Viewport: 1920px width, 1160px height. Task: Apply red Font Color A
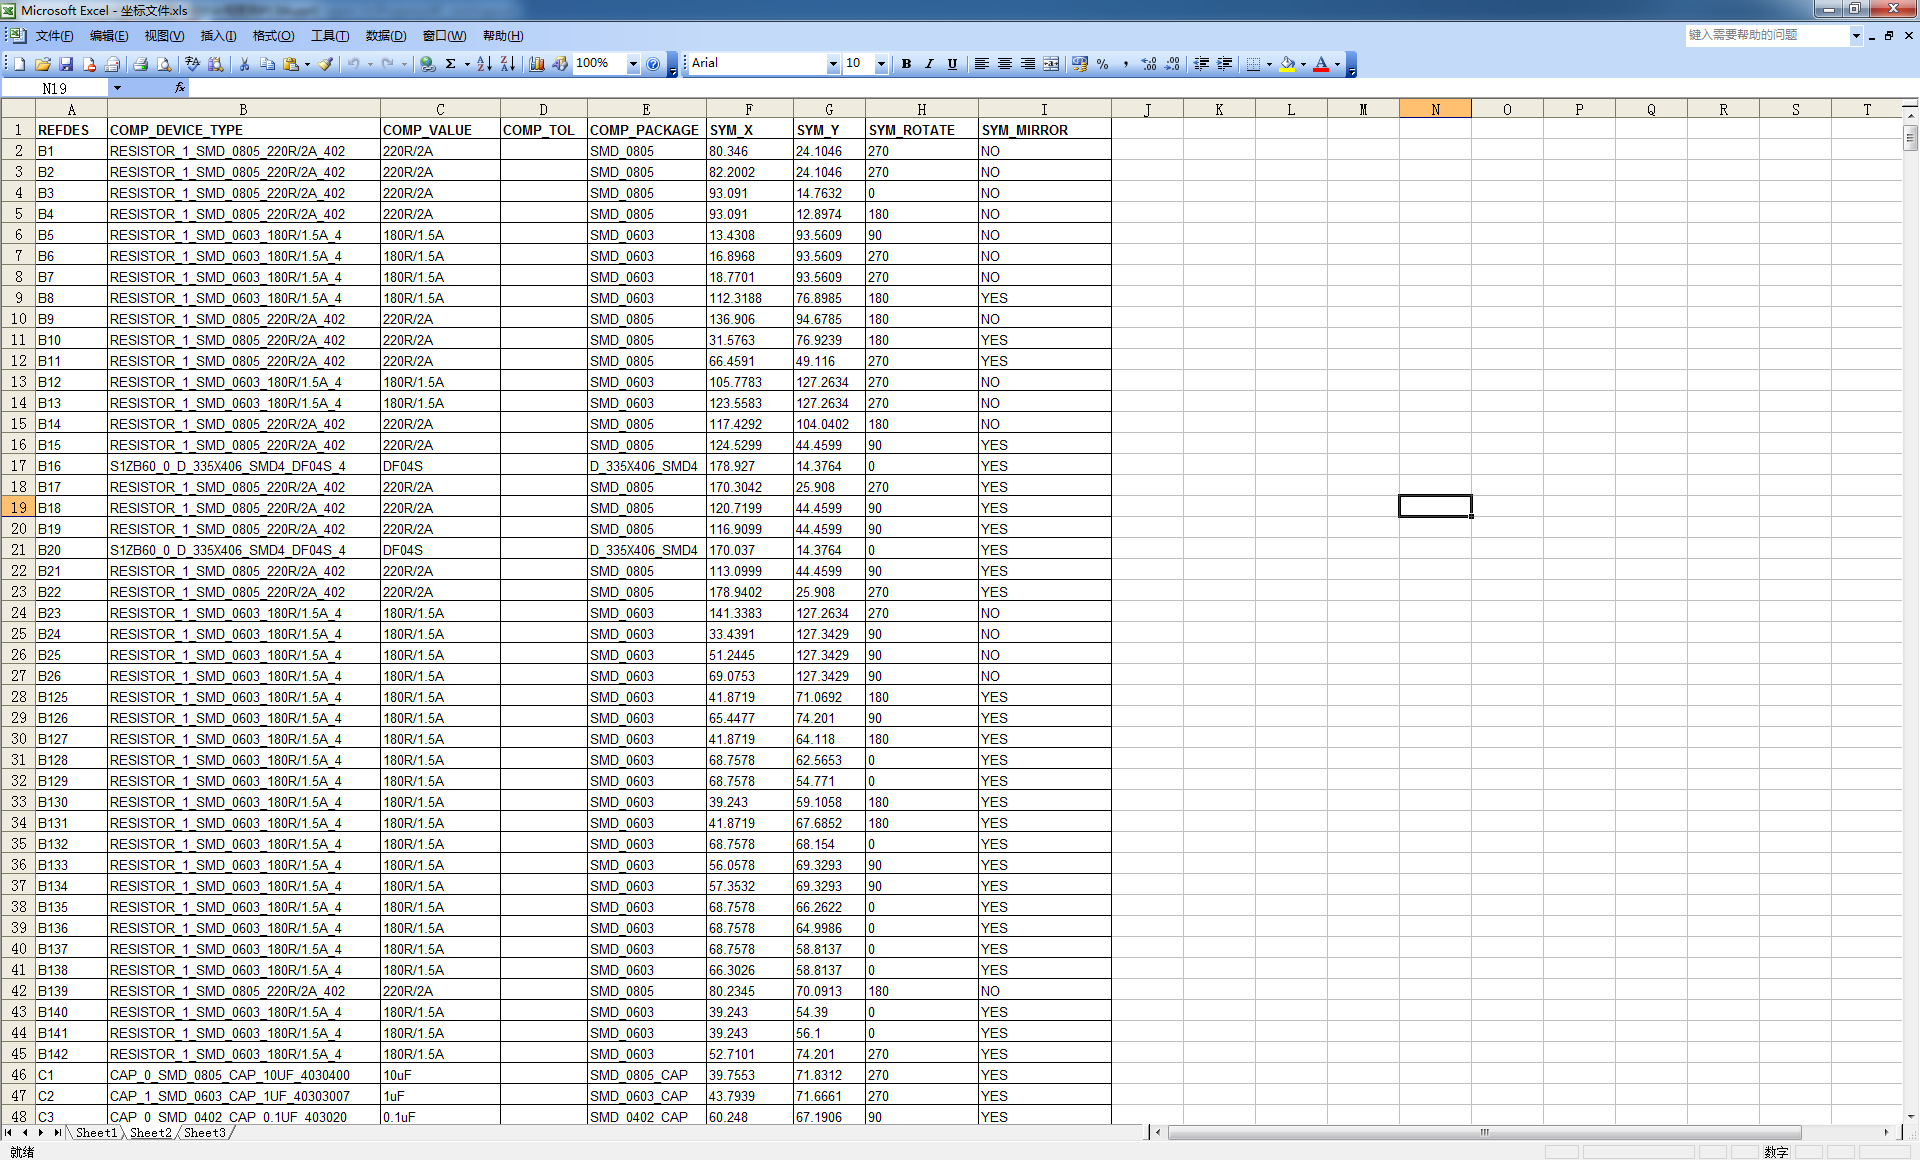(1321, 64)
